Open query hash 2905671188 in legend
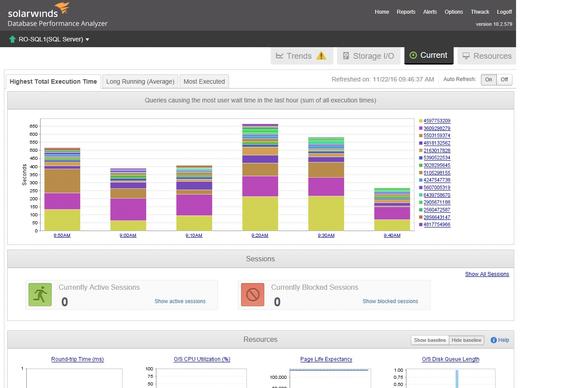Viewport: 582px width, 388px height. click(x=437, y=202)
